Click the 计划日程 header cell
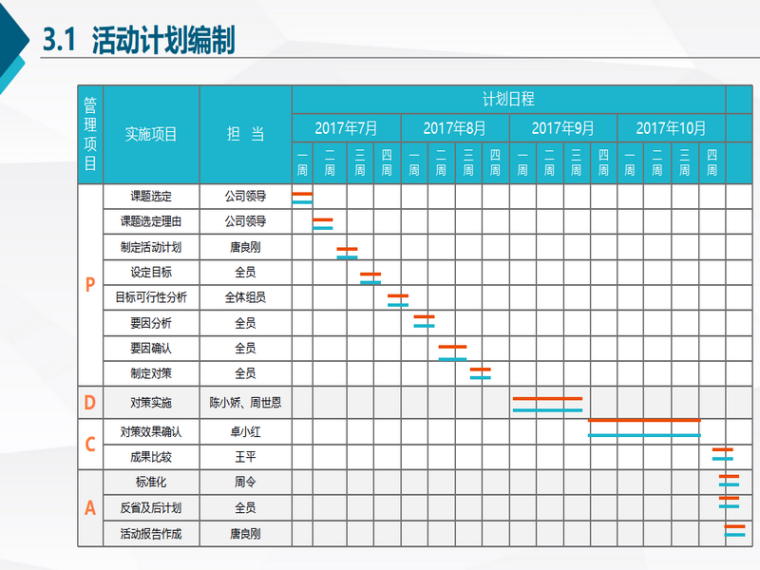 pyautogui.click(x=508, y=99)
